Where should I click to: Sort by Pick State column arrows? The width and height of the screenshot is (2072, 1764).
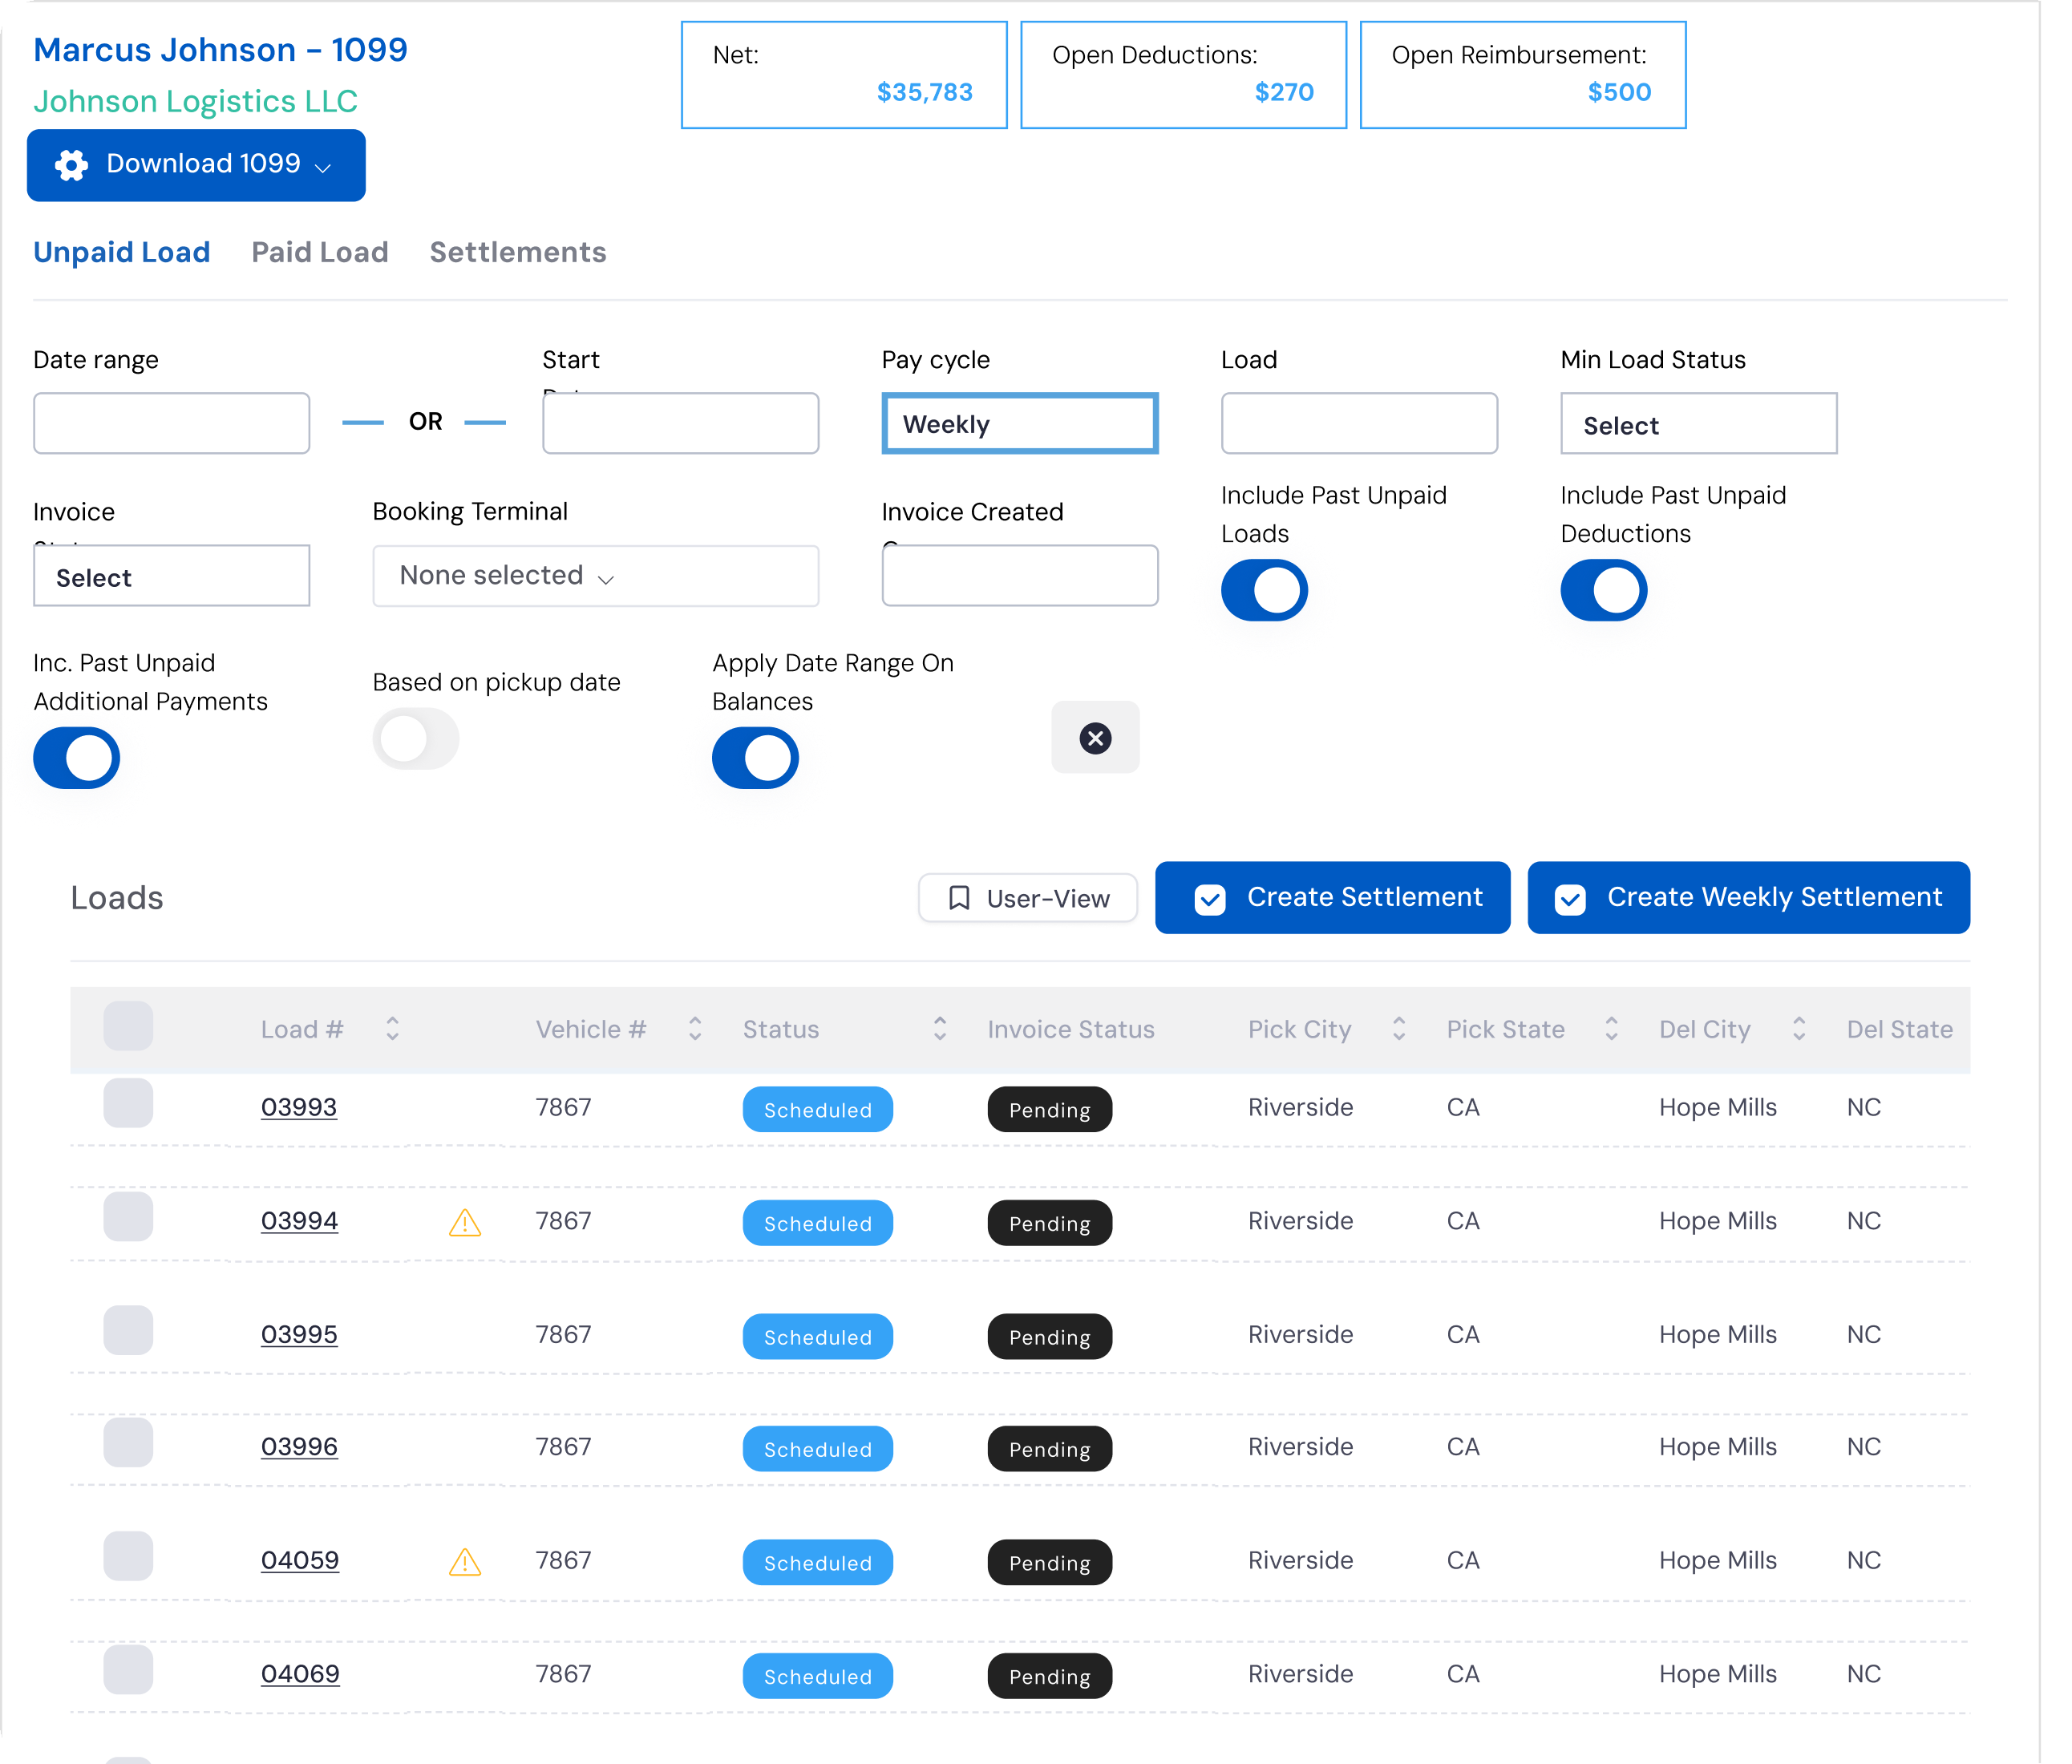pyautogui.click(x=1611, y=1029)
